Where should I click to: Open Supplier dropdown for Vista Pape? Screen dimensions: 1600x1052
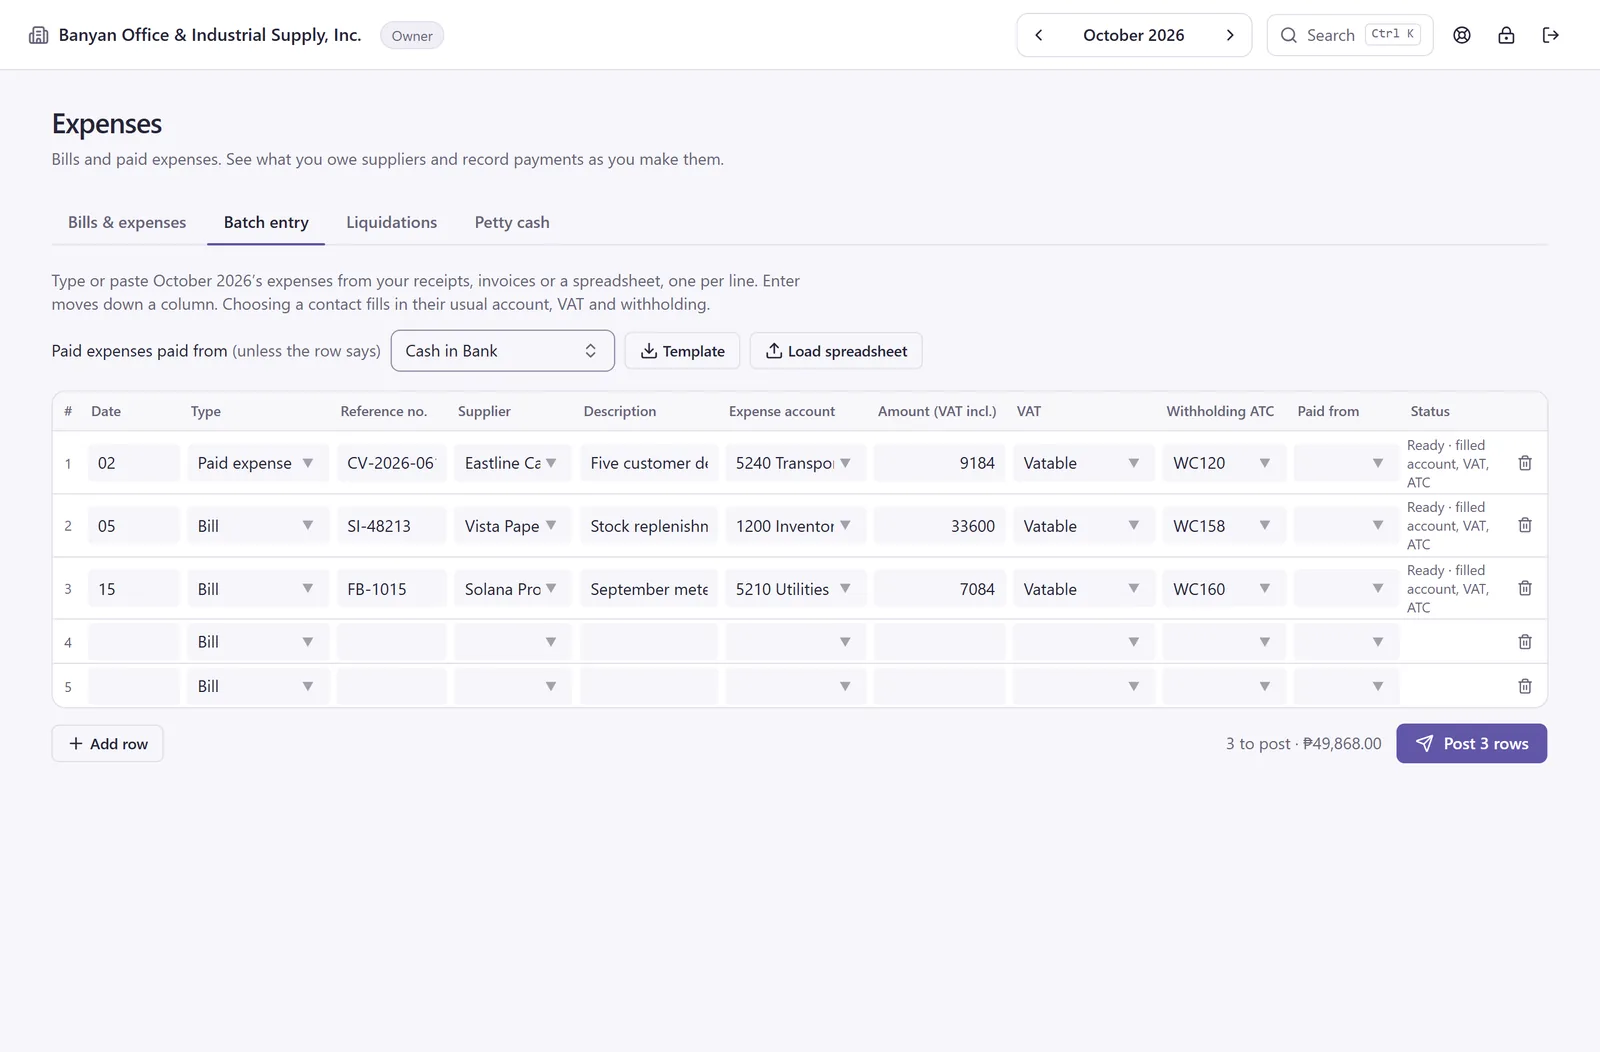tap(512, 526)
